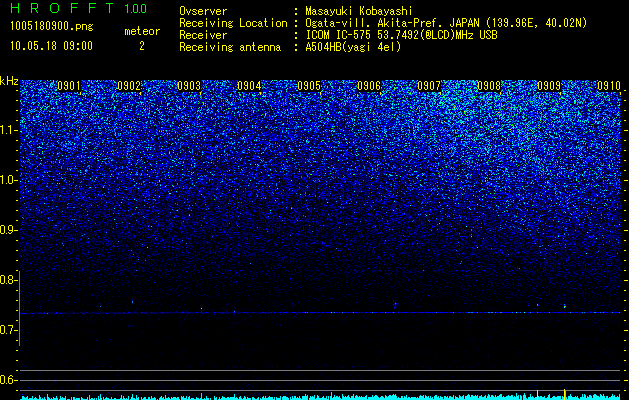This screenshot has width=629, height=400.
Task: Click the observer name Masayuki Kobayashi
Action: (x=359, y=11)
